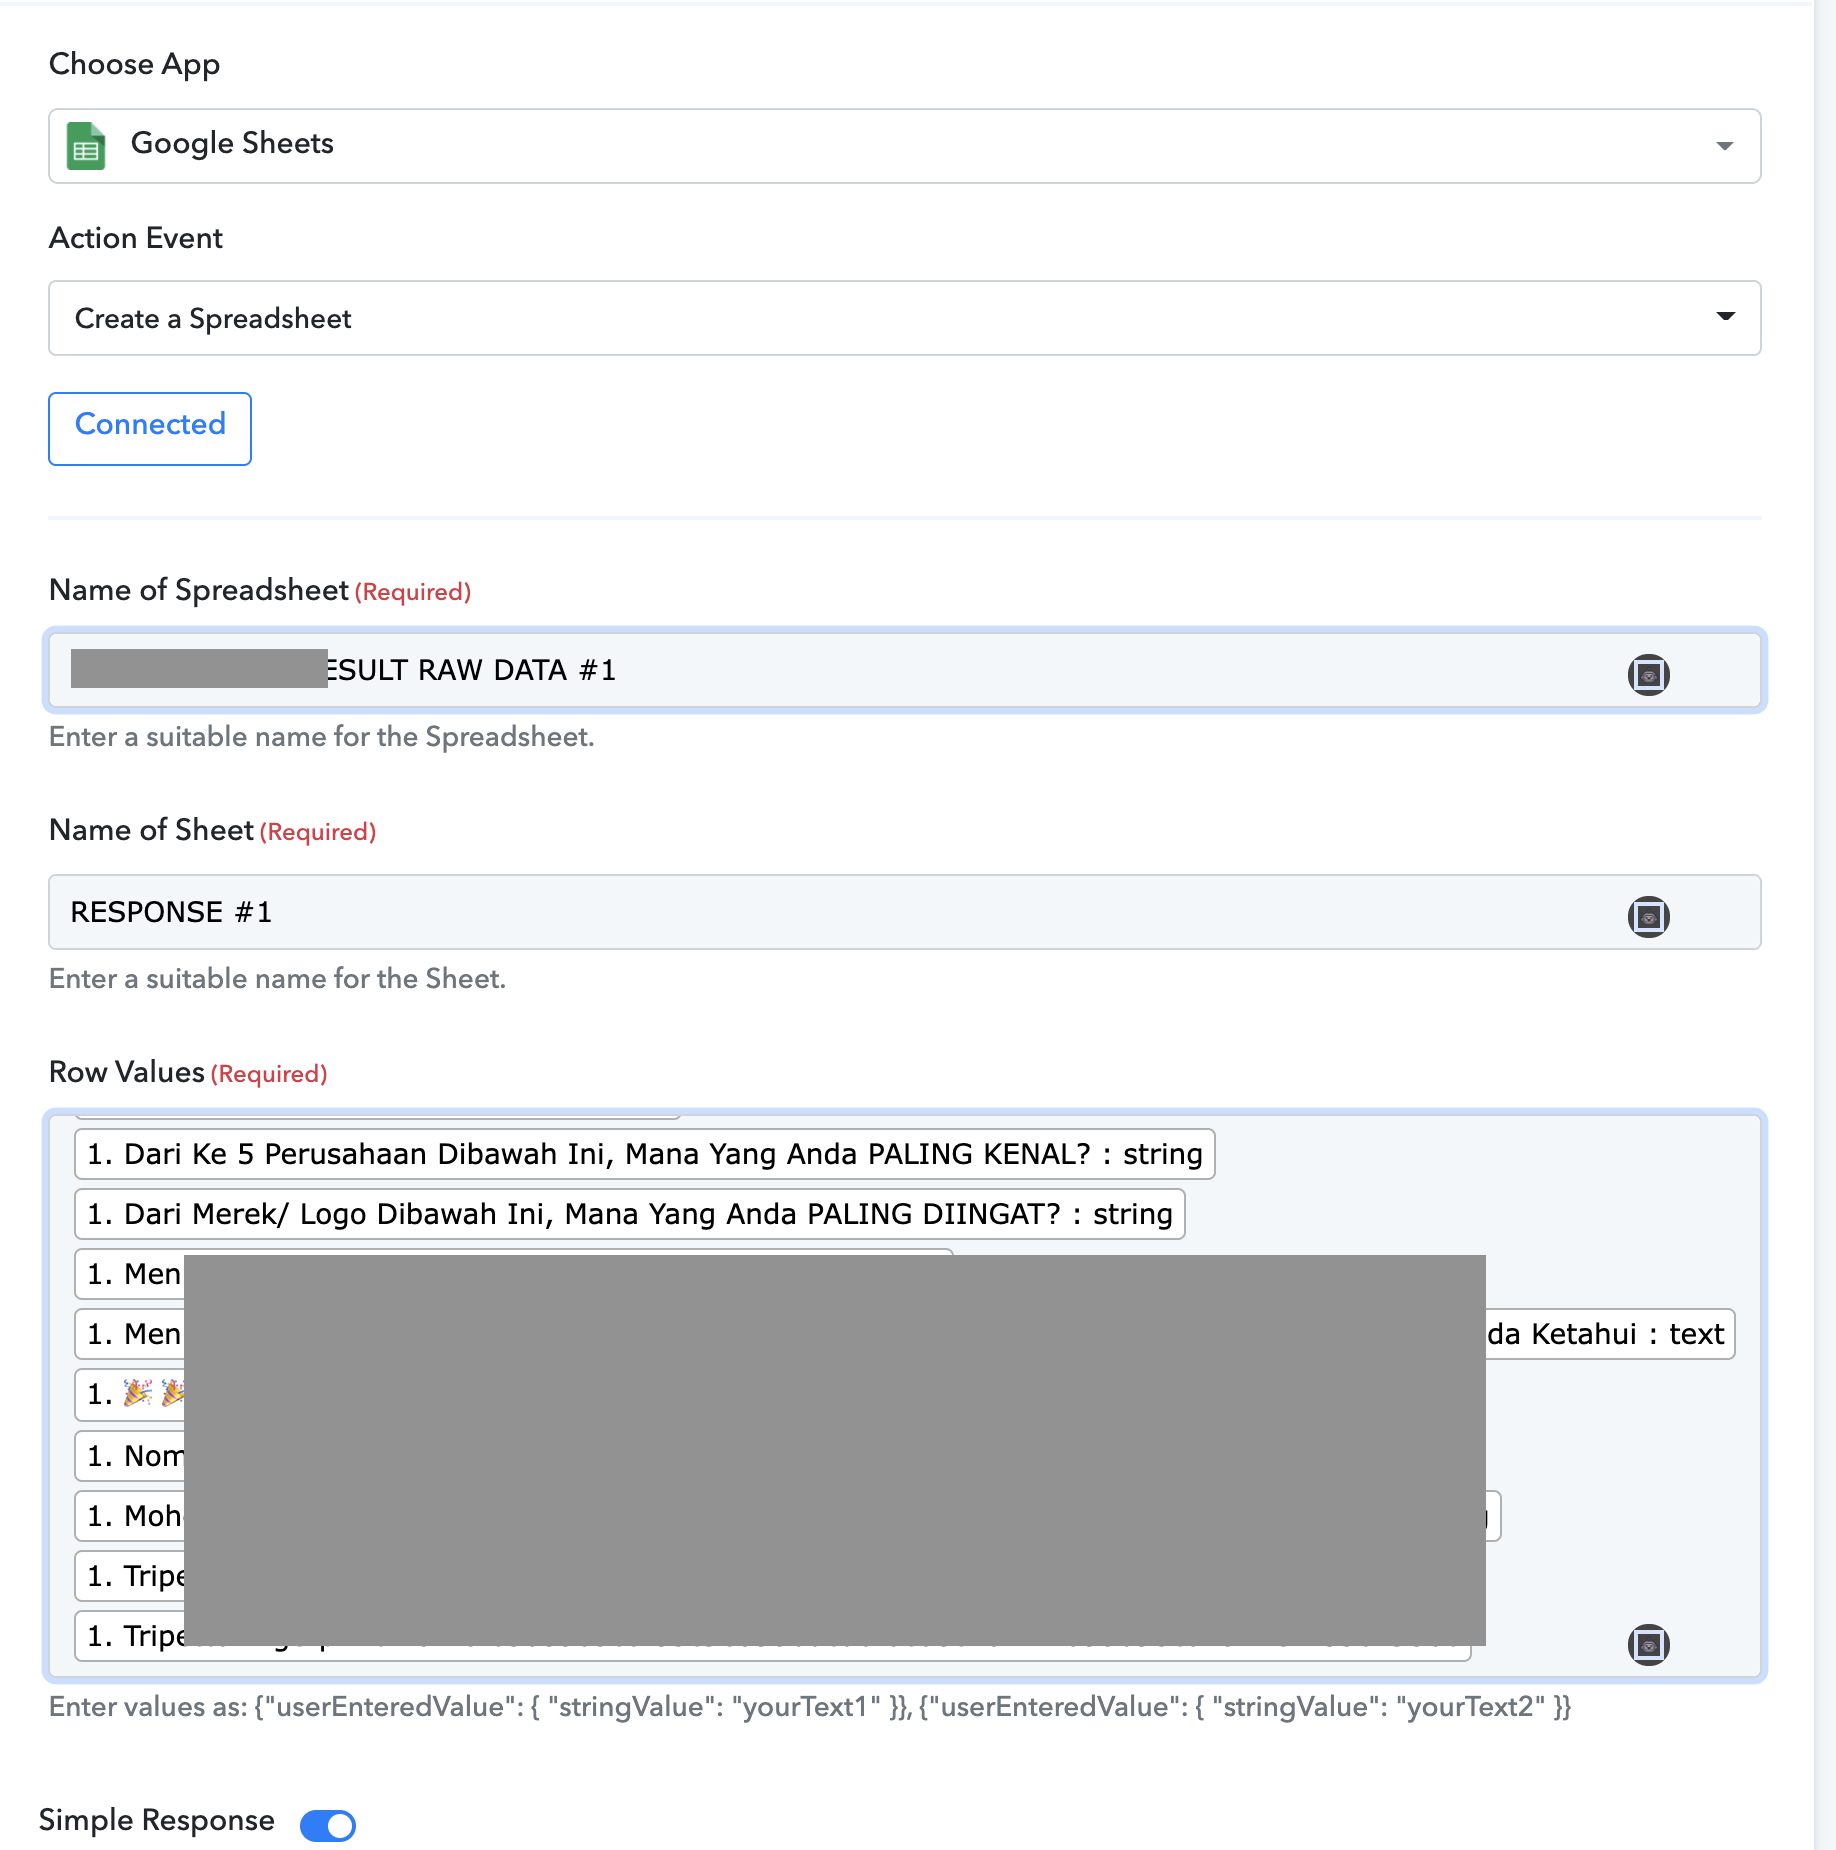Image resolution: width=1836 pixels, height=1850 pixels.
Task: Click the 'Google Sheets' app name text
Action: [232, 144]
